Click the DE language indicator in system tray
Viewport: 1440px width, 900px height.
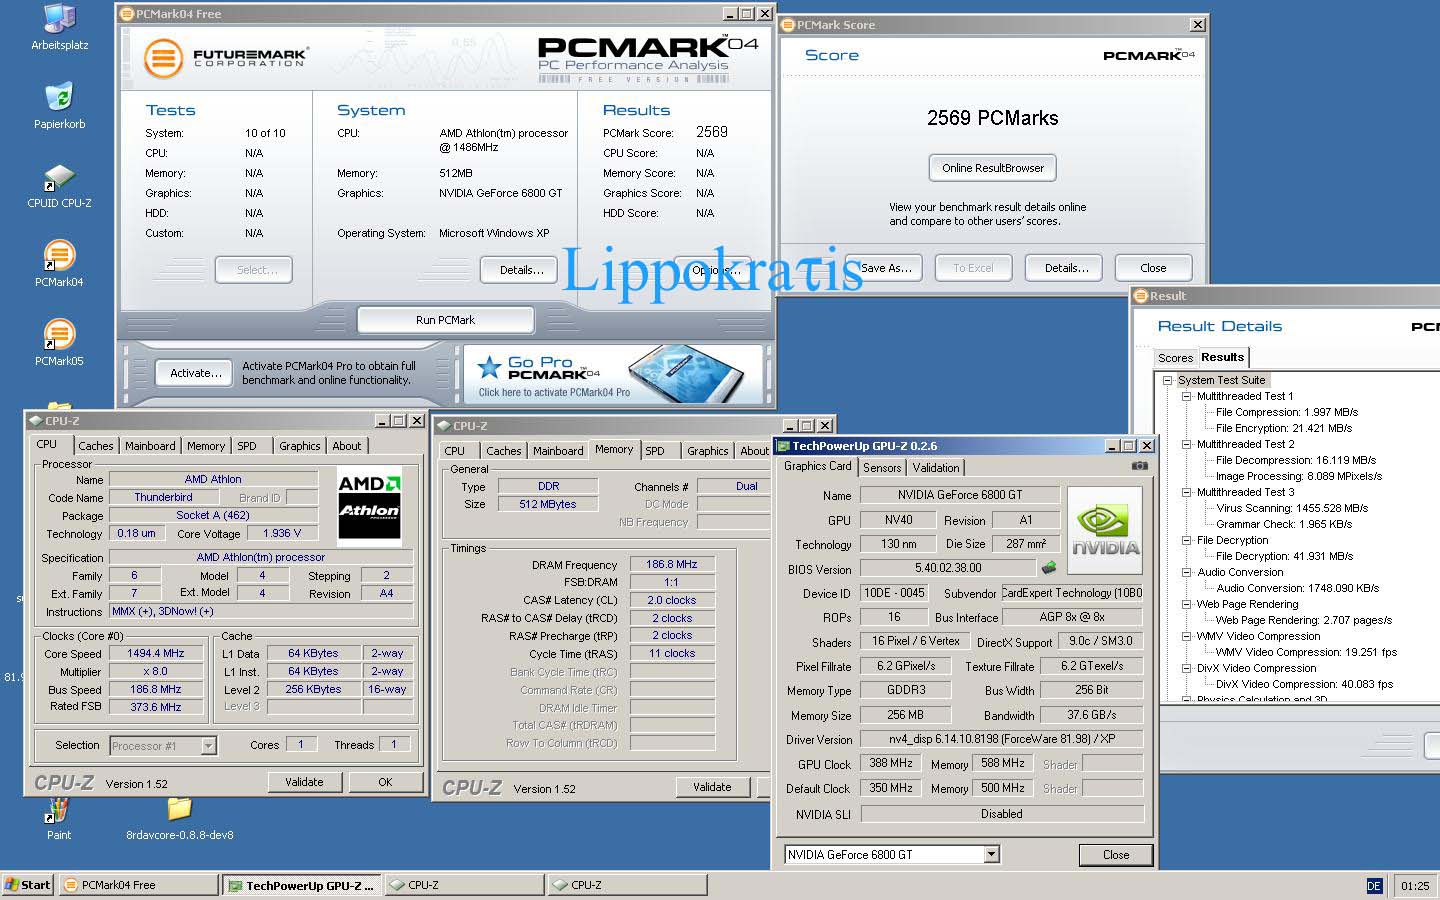[1374, 886]
